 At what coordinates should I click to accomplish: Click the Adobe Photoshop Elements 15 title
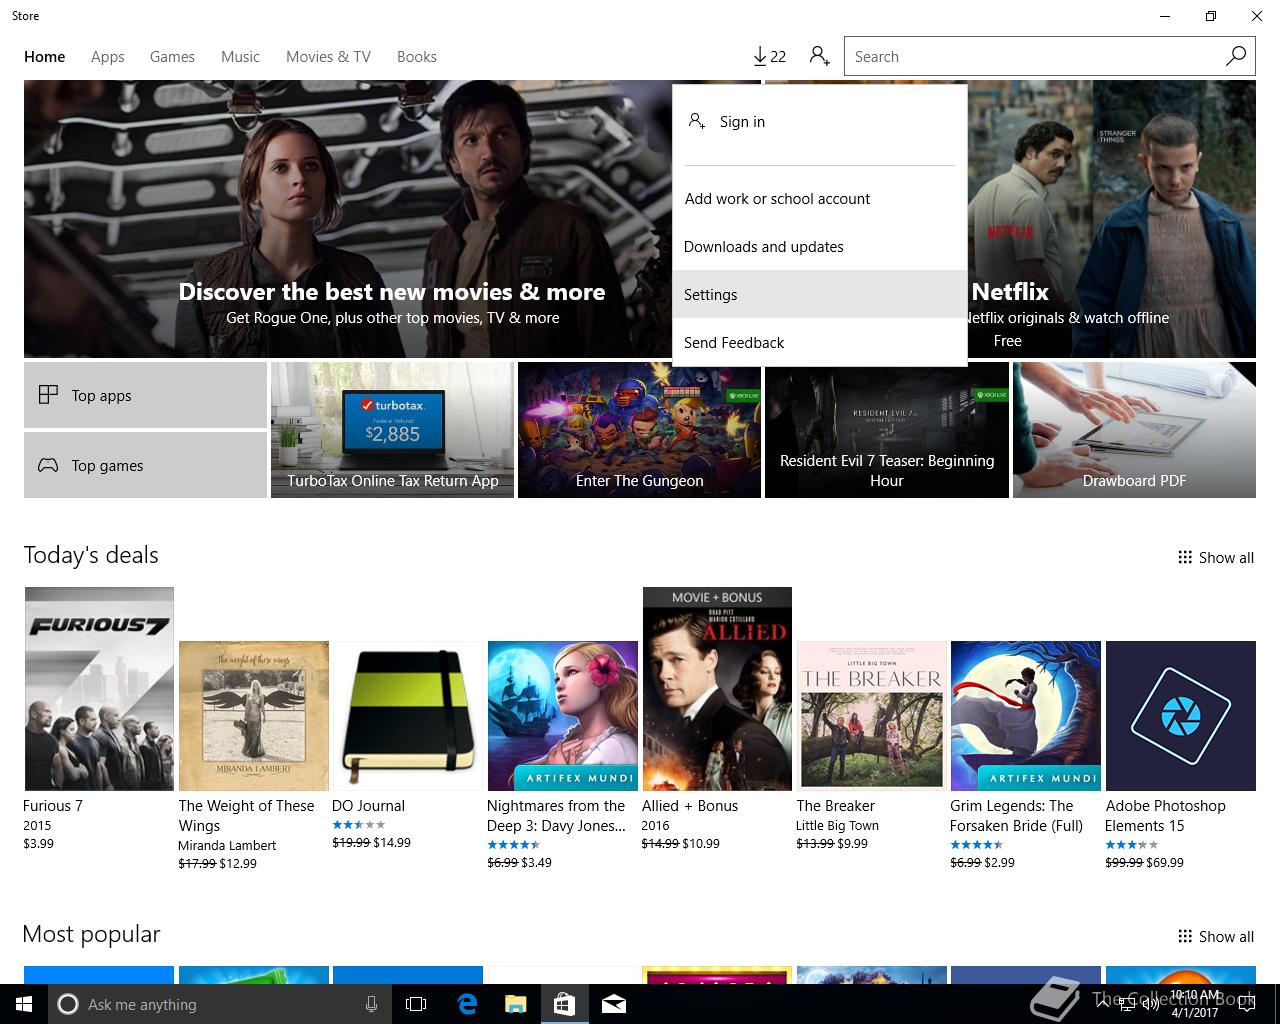point(1165,816)
